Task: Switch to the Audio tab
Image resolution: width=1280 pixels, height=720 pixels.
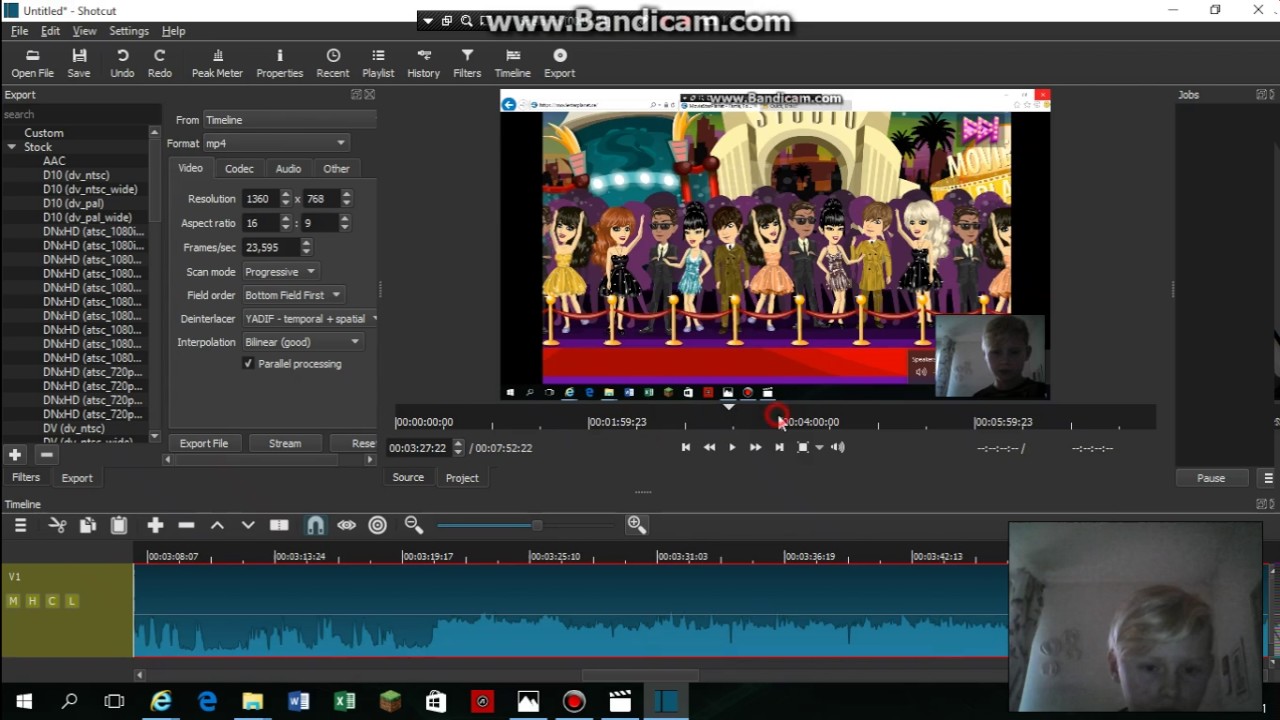Action: click(x=288, y=169)
